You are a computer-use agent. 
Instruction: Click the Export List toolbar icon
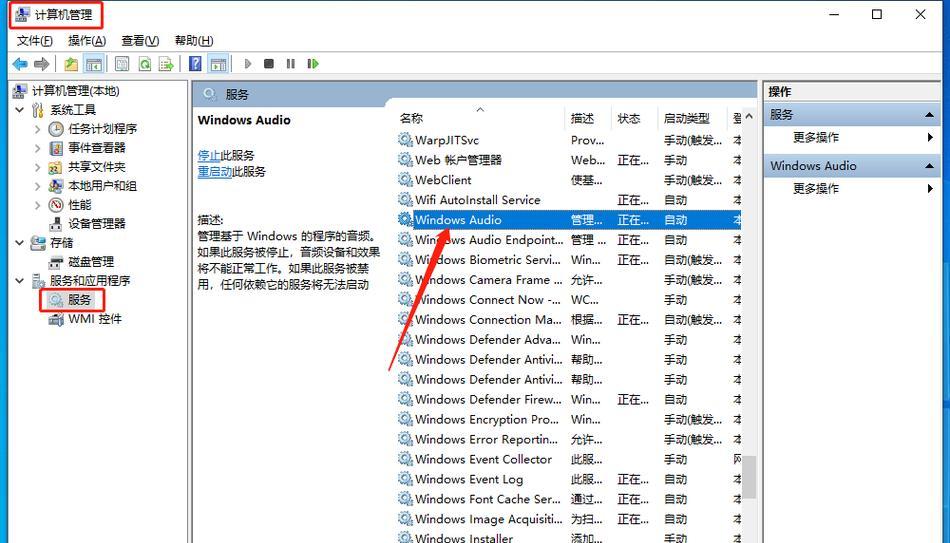[166, 64]
